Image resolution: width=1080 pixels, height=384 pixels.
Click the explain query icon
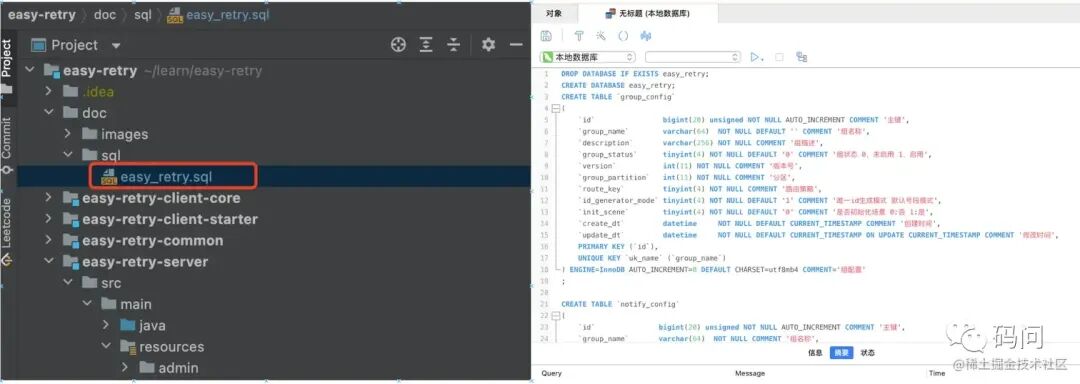tap(801, 57)
